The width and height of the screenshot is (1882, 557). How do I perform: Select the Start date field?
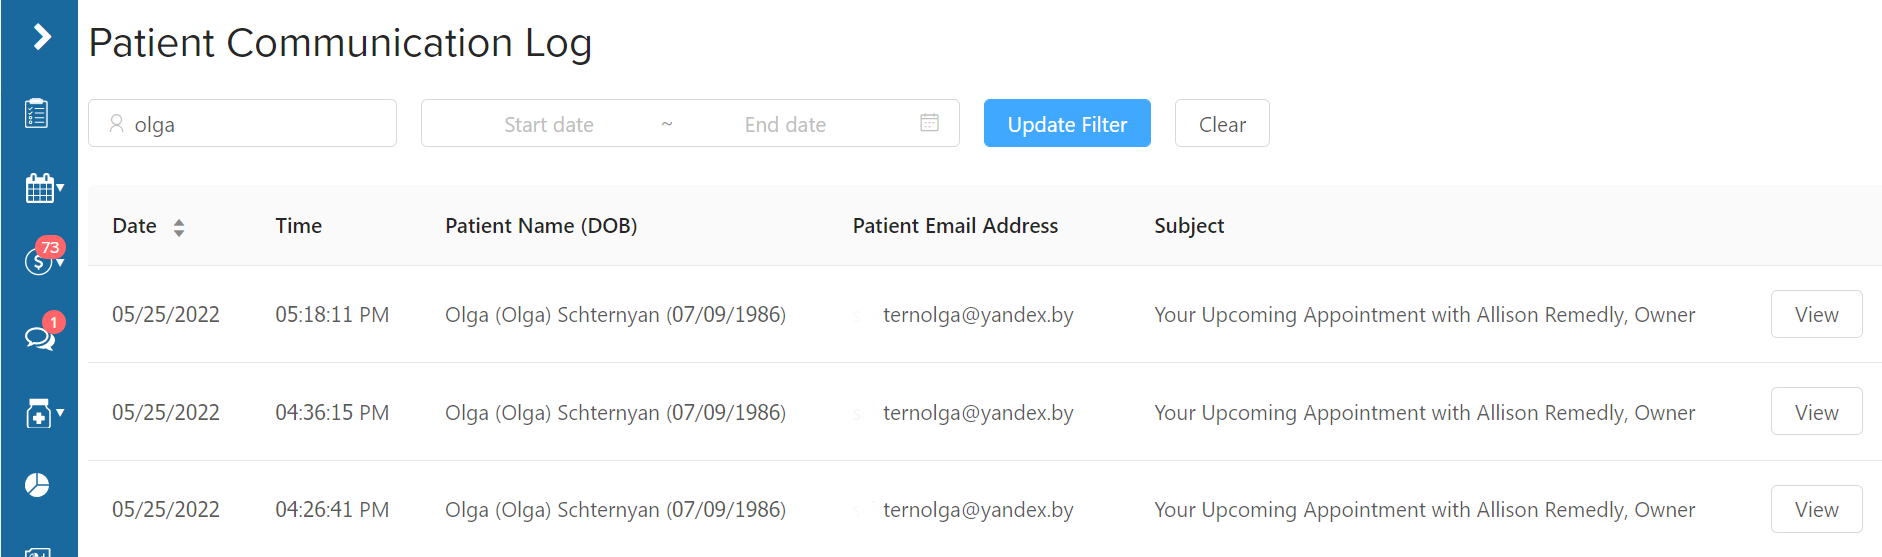pyautogui.click(x=548, y=124)
